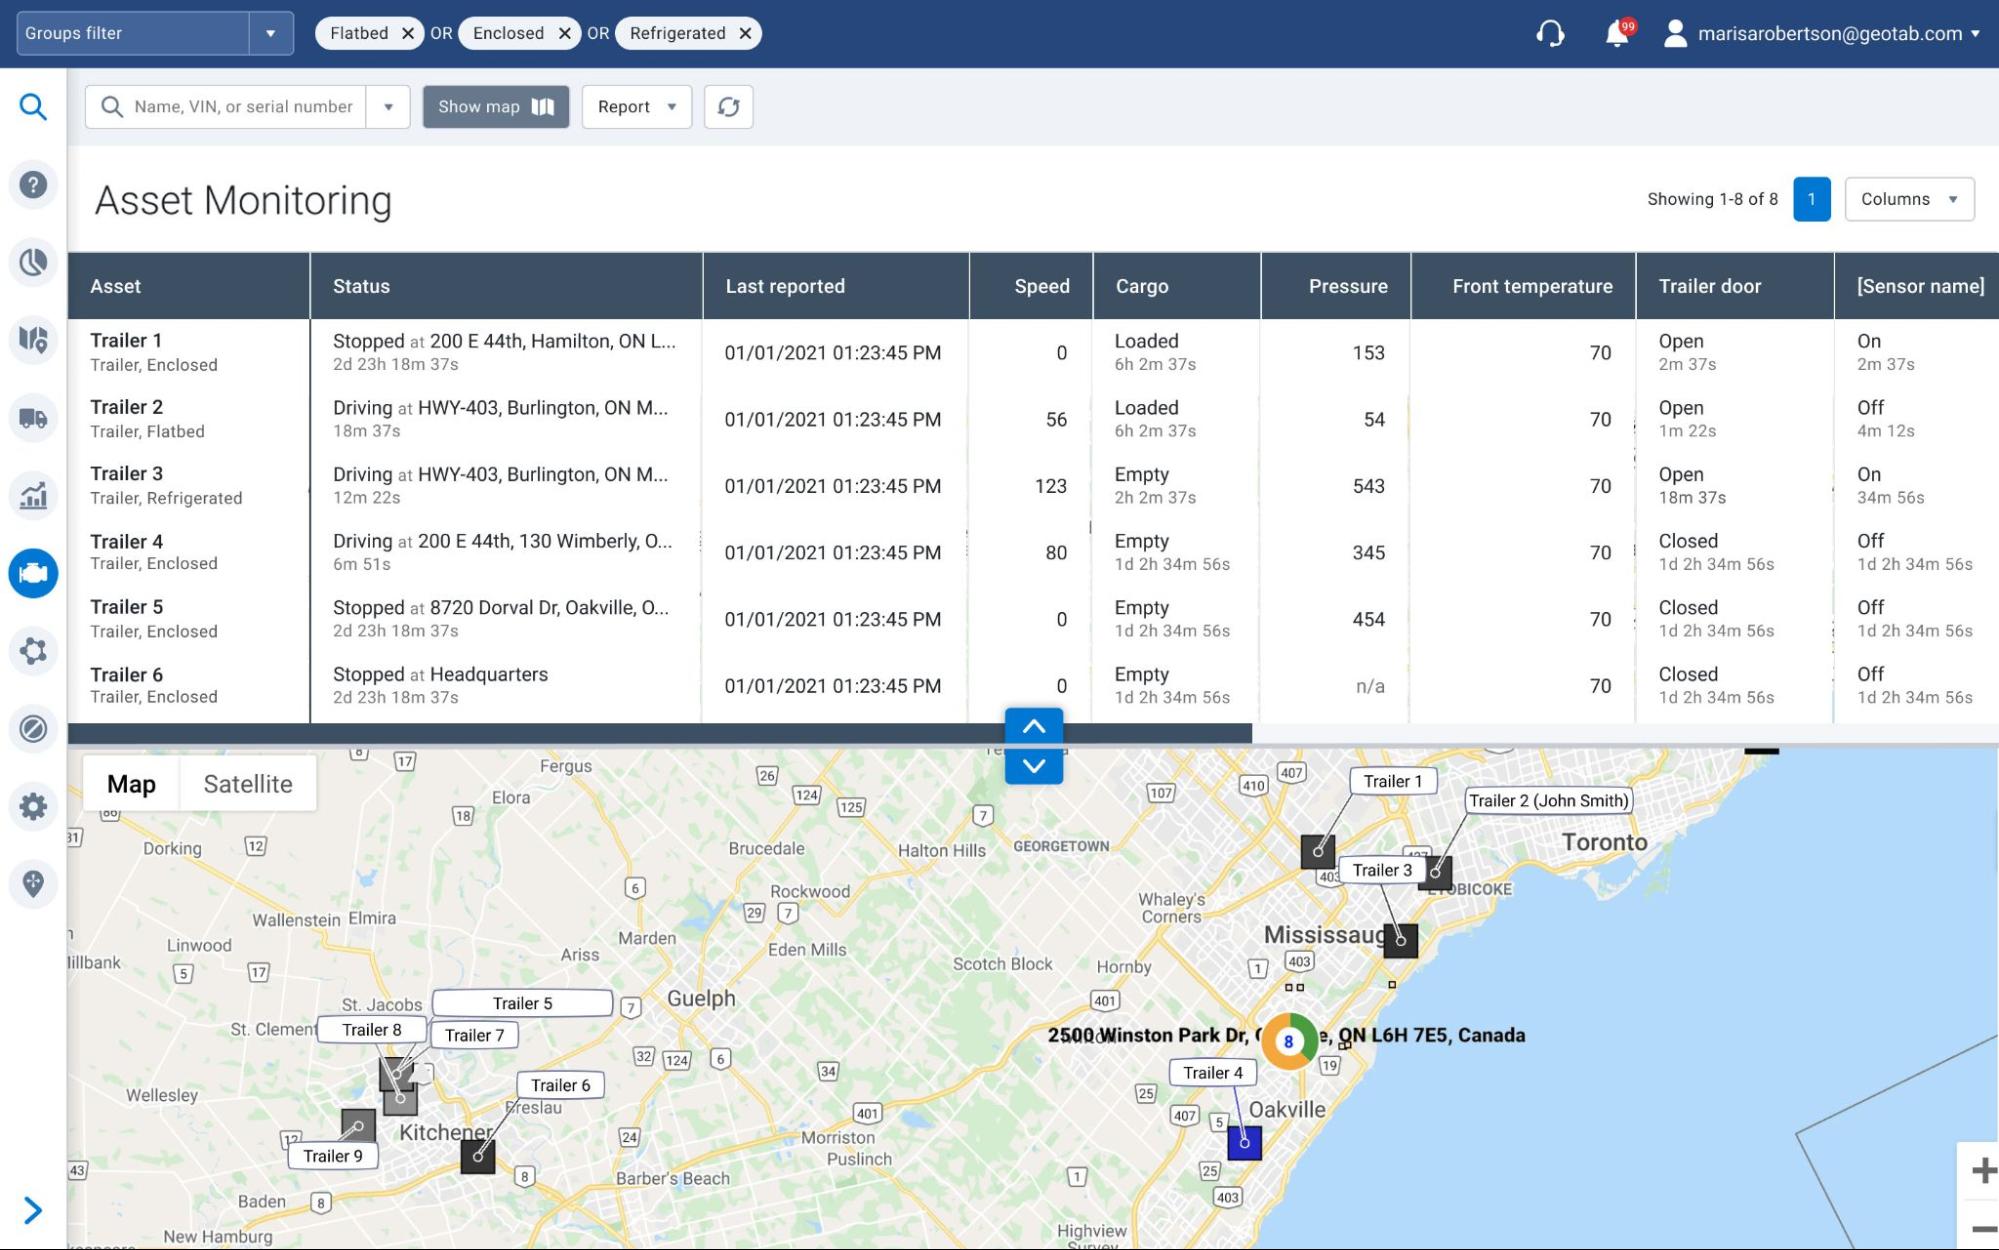
Task: Remove the Refrigerated filter chip
Action: click(x=745, y=33)
